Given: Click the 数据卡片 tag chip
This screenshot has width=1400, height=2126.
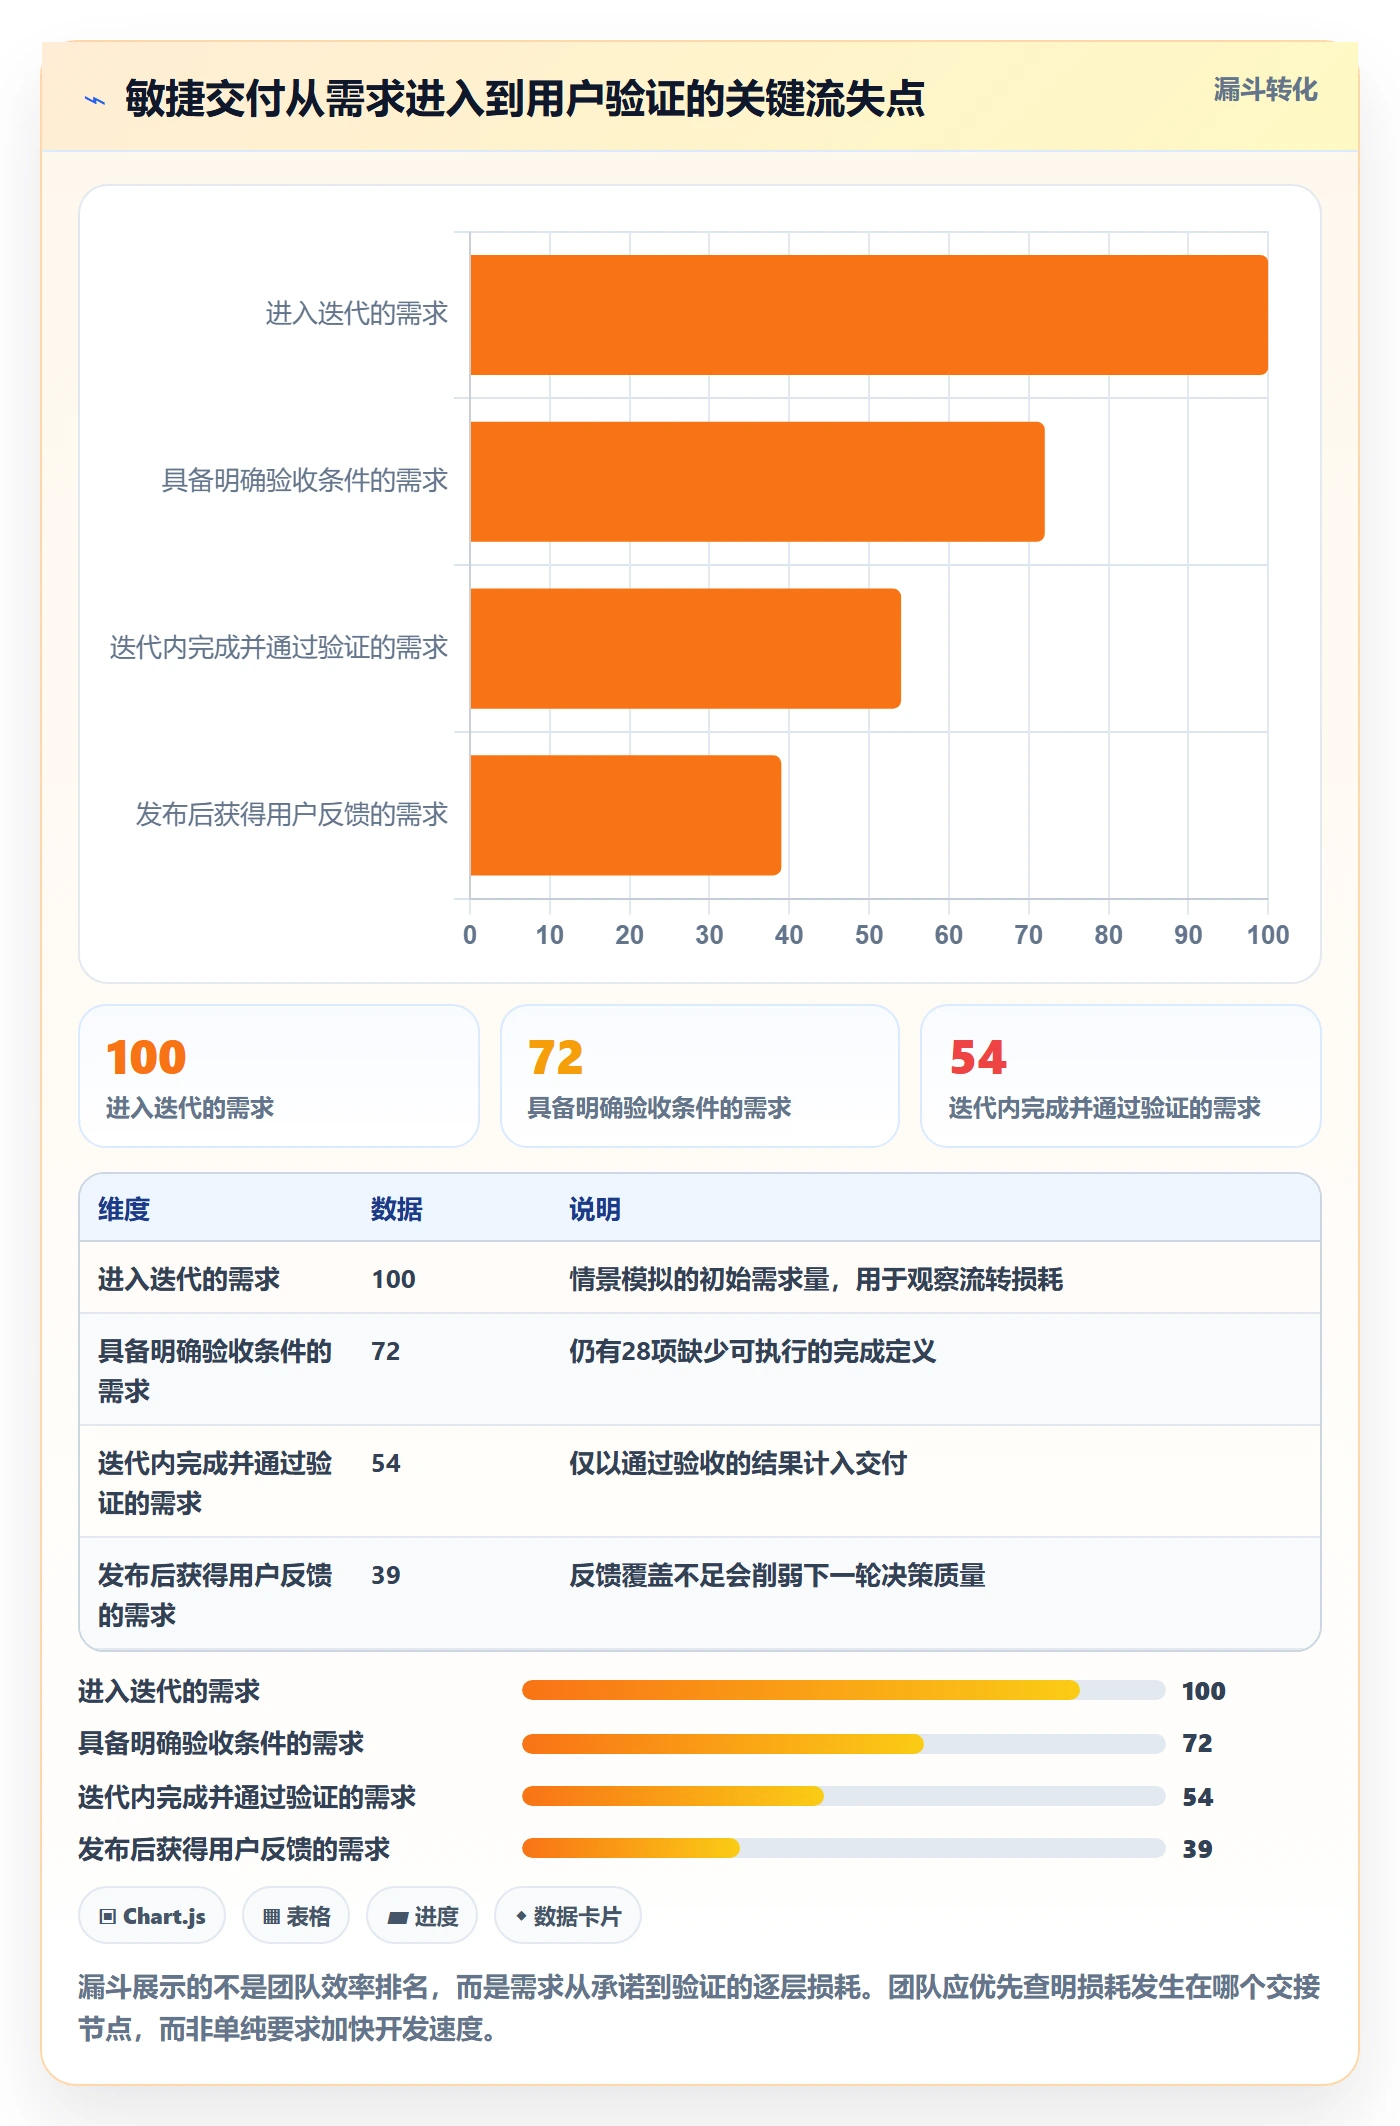Looking at the screenshot, I should coord(568,1916).
